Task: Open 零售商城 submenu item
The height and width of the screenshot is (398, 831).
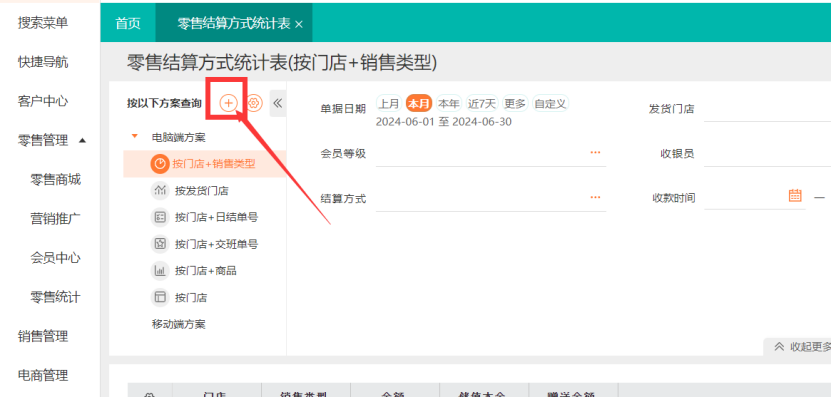Action: tap(56, 180)
